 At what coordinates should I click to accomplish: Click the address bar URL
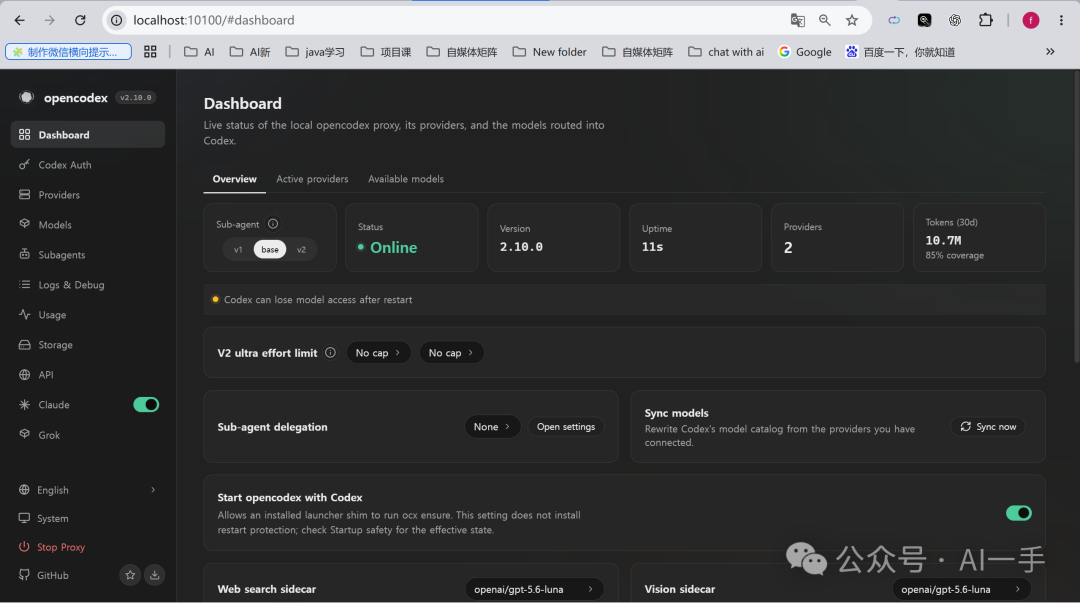214,20
